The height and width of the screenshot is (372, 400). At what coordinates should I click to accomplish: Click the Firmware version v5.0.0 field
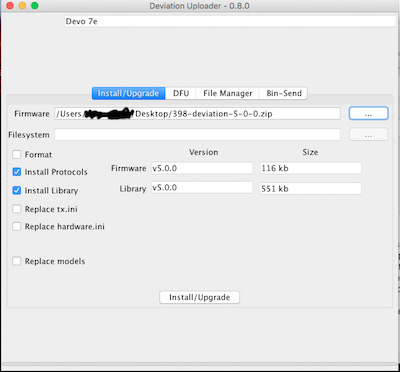202,168
